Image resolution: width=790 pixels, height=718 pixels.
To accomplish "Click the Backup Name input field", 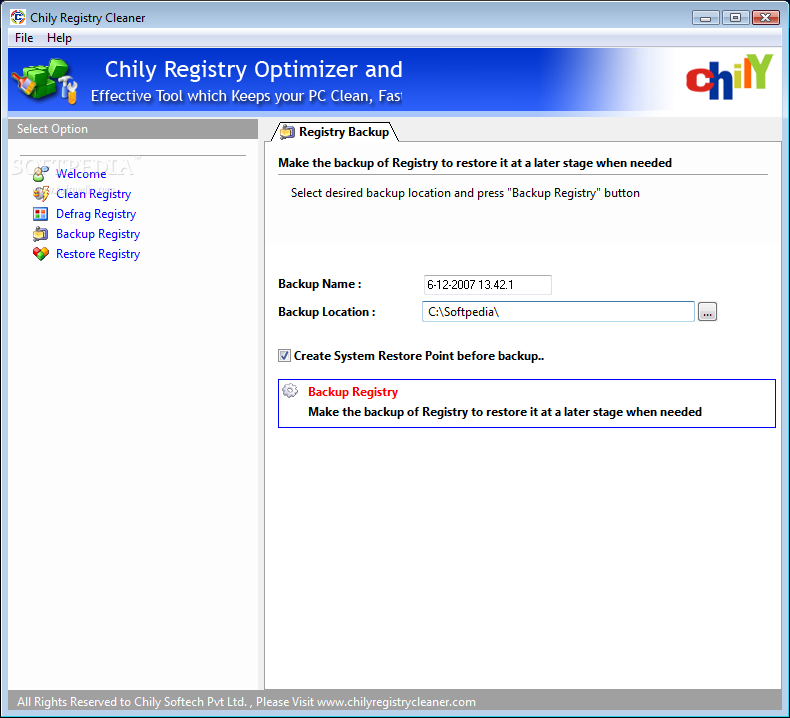I will [488, 285].
